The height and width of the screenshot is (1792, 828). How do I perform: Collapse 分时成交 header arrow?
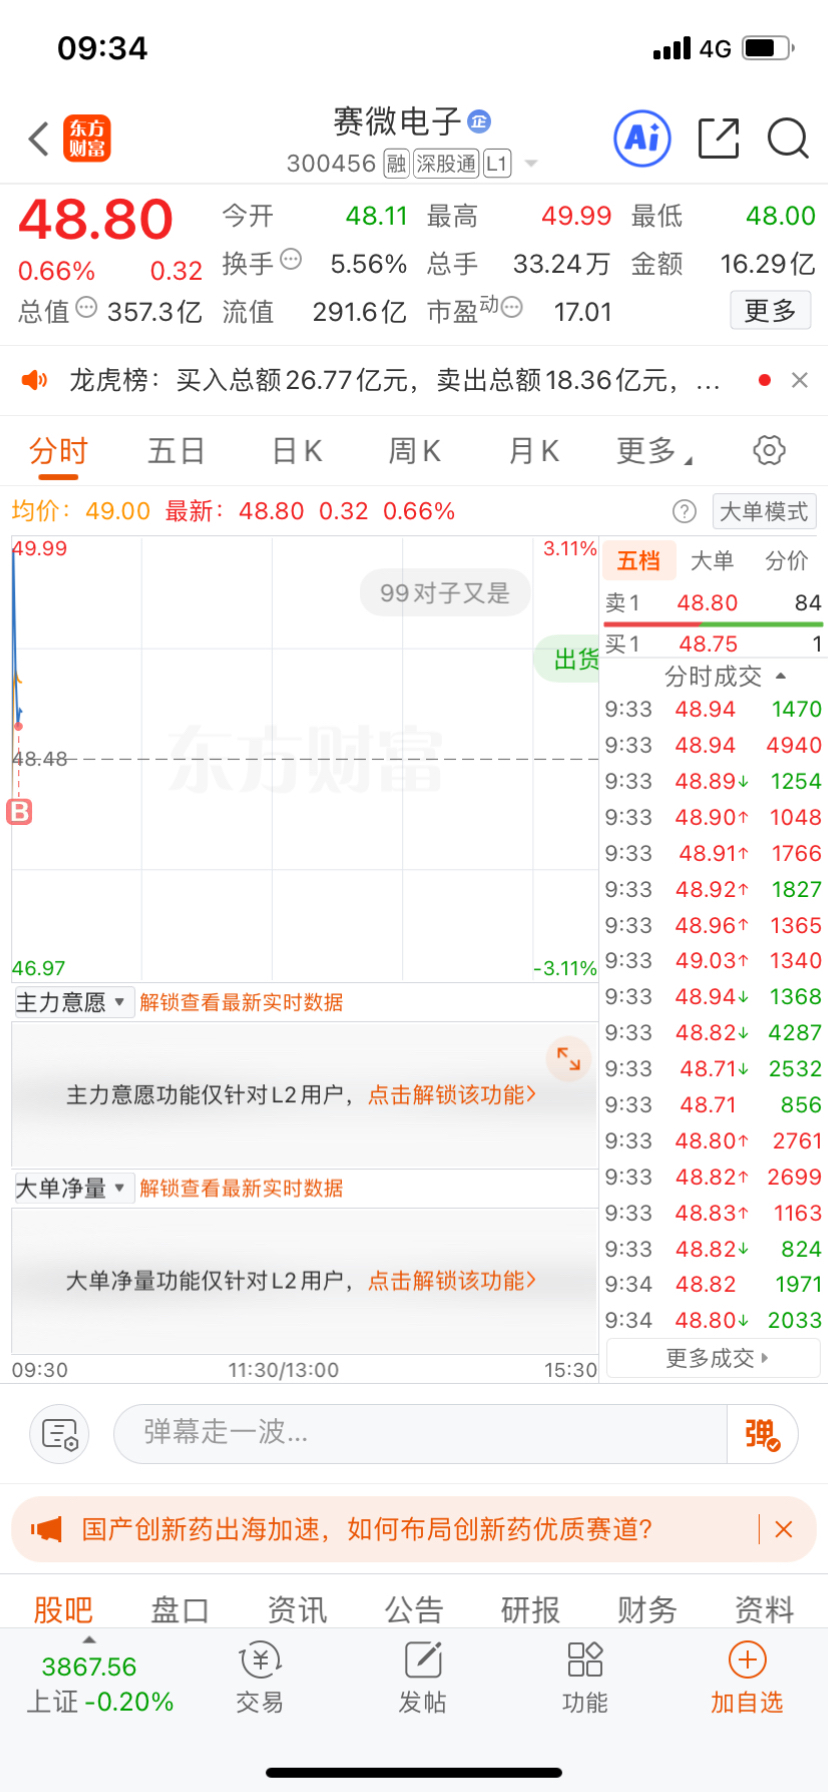tap(781, 676)
